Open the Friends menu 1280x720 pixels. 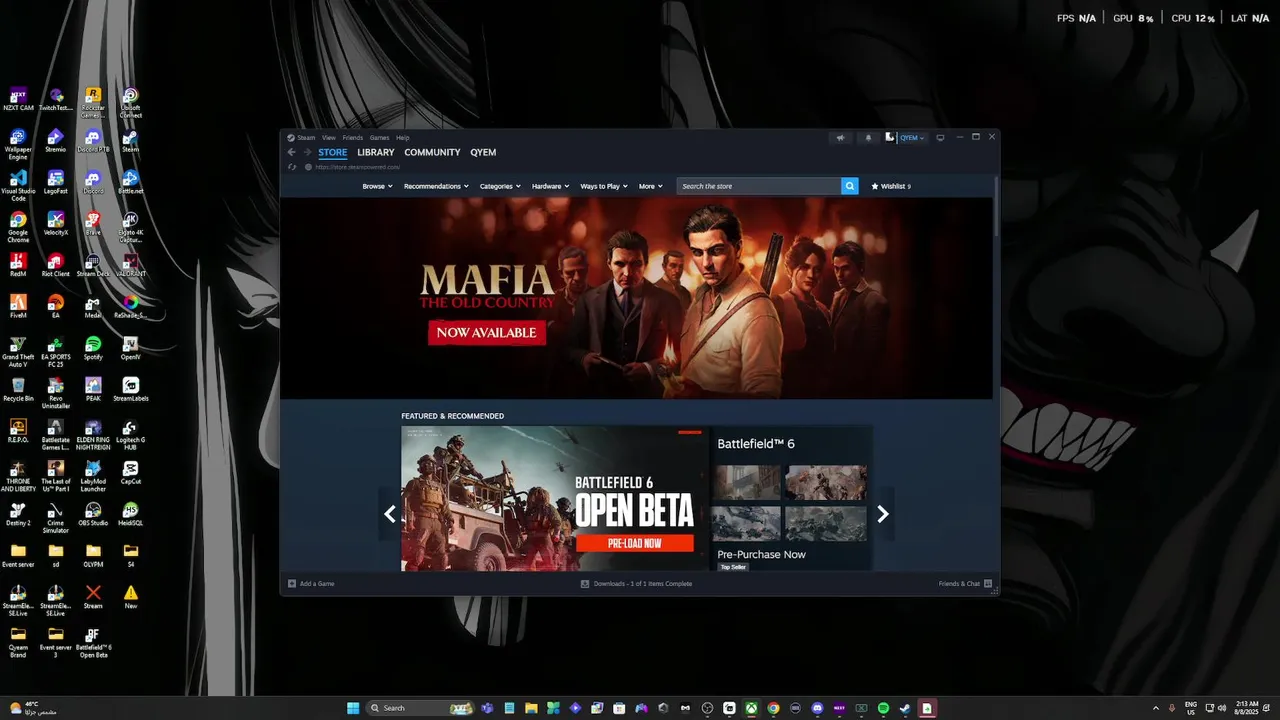(353, 138)
